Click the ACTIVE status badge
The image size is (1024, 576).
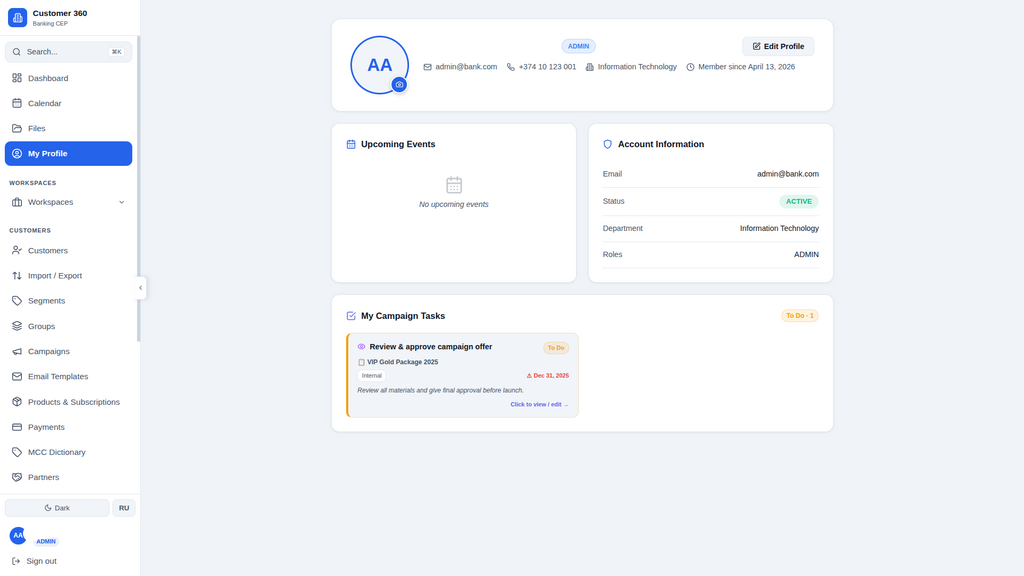pos(799,201)
